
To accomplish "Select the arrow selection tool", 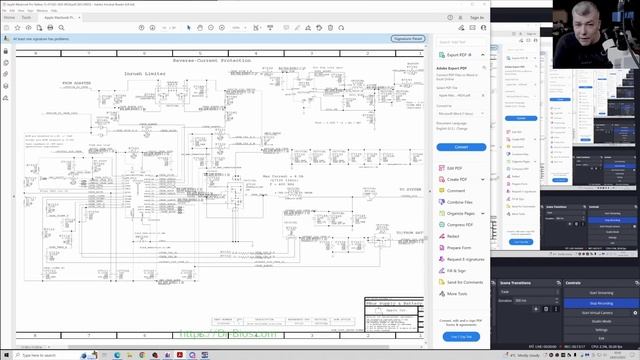I will click(189, 28).
